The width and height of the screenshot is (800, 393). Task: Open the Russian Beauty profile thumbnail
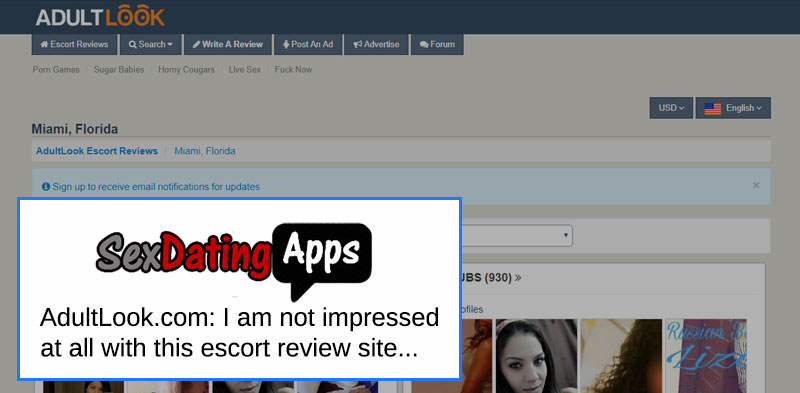pos(706,356)
